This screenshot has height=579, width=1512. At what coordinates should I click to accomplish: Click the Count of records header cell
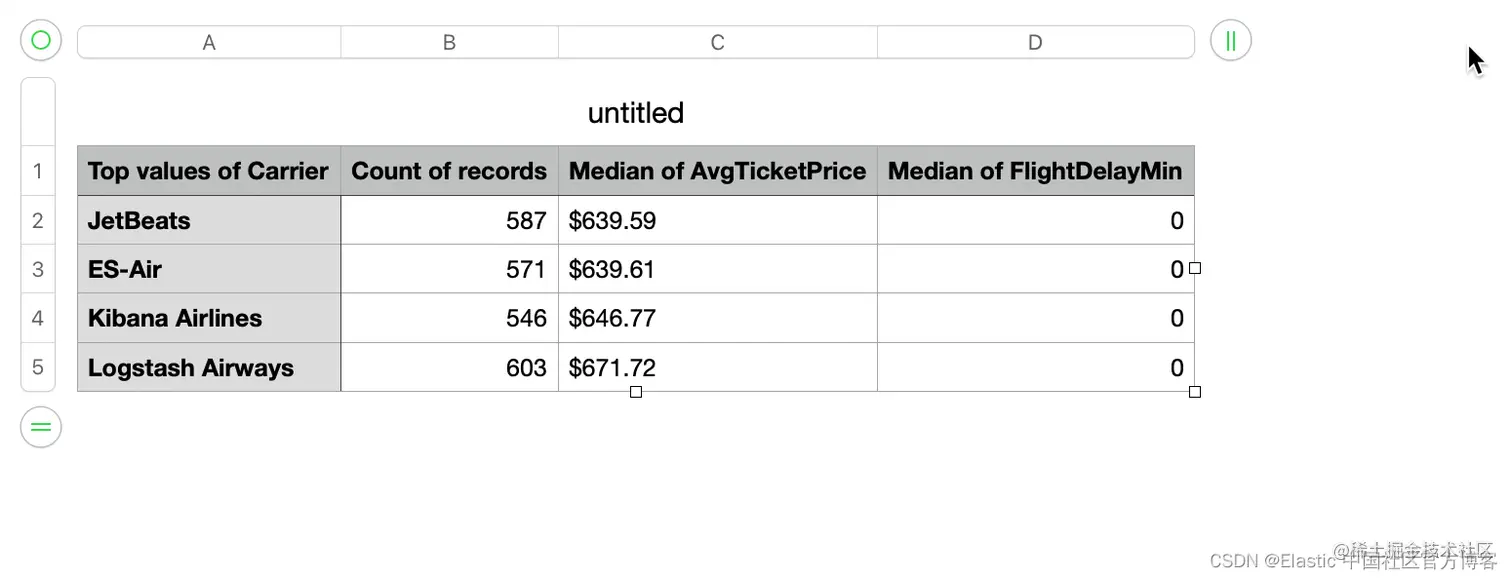click(x=449, y=171)
